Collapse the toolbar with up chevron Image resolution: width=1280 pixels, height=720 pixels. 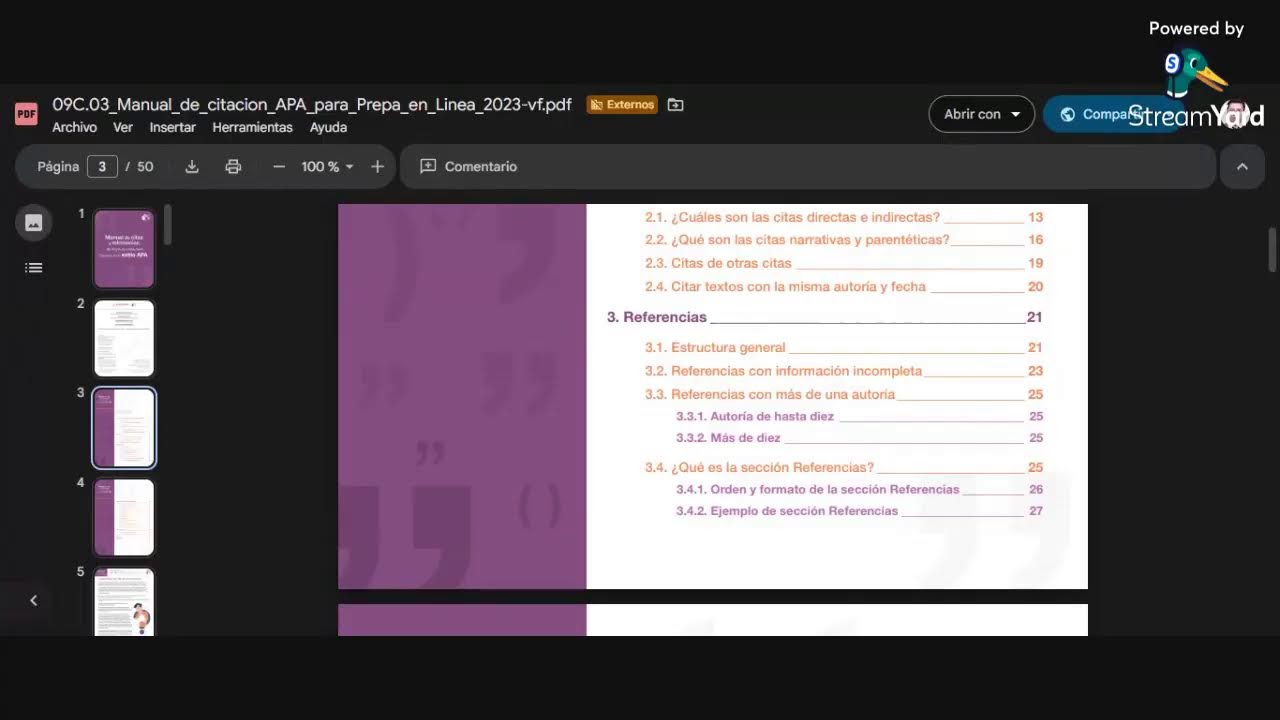click(1242, 167)
